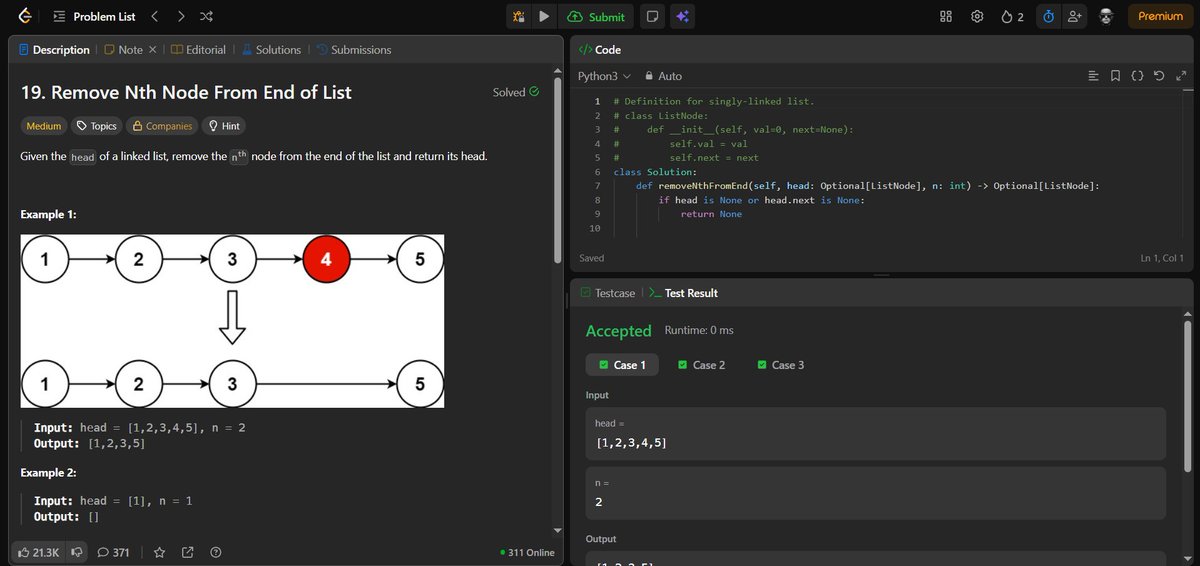
Task: Click the Medium difficulty tag
Action: [43, 126]
